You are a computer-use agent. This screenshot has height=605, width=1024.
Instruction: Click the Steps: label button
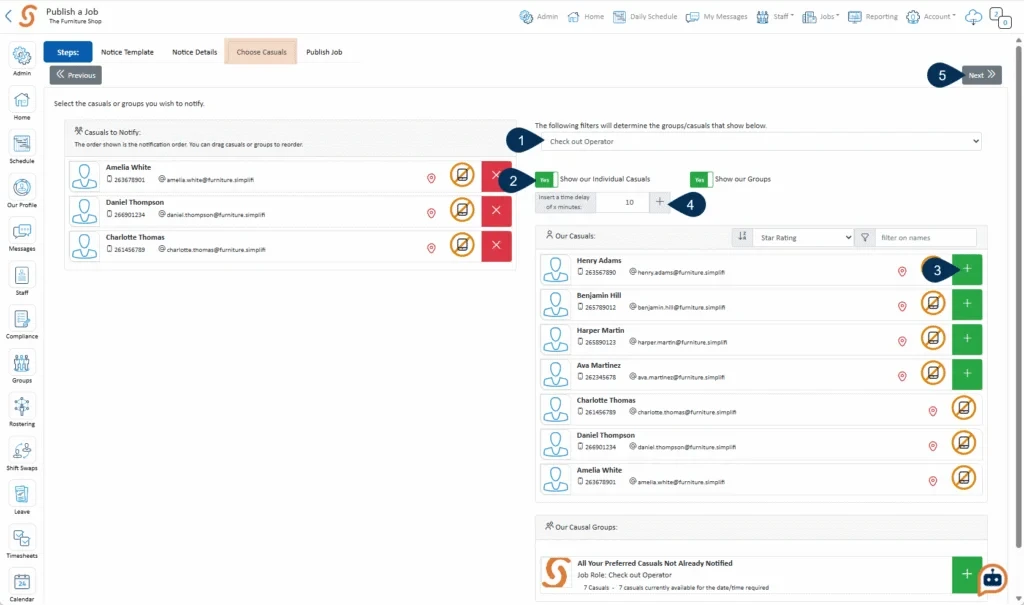[x=68, y=52]
